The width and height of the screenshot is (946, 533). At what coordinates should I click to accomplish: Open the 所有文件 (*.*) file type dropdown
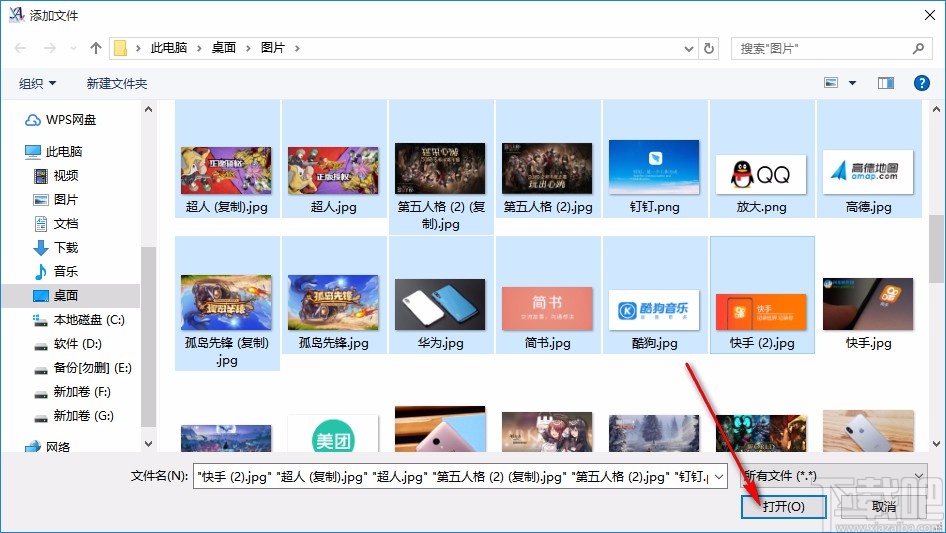(x=834, y=476)
